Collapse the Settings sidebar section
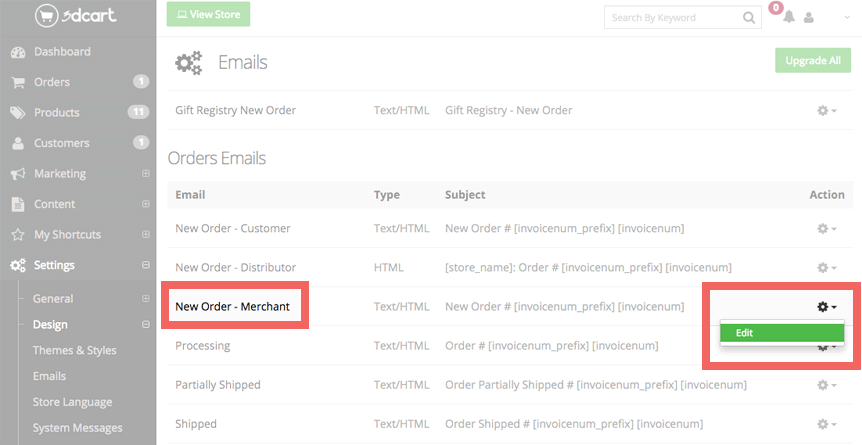The width and height of the screenshot is (862, 445). pyautogui.click(x=146, y=265)
